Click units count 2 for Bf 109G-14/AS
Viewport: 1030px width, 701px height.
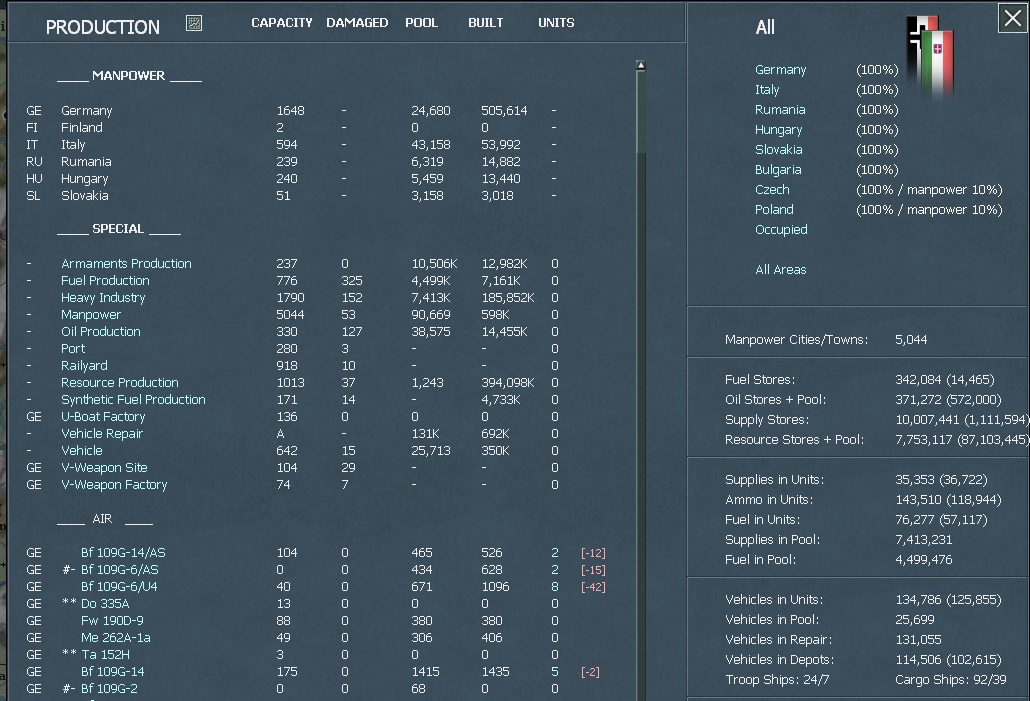click(x=555, y=553)
